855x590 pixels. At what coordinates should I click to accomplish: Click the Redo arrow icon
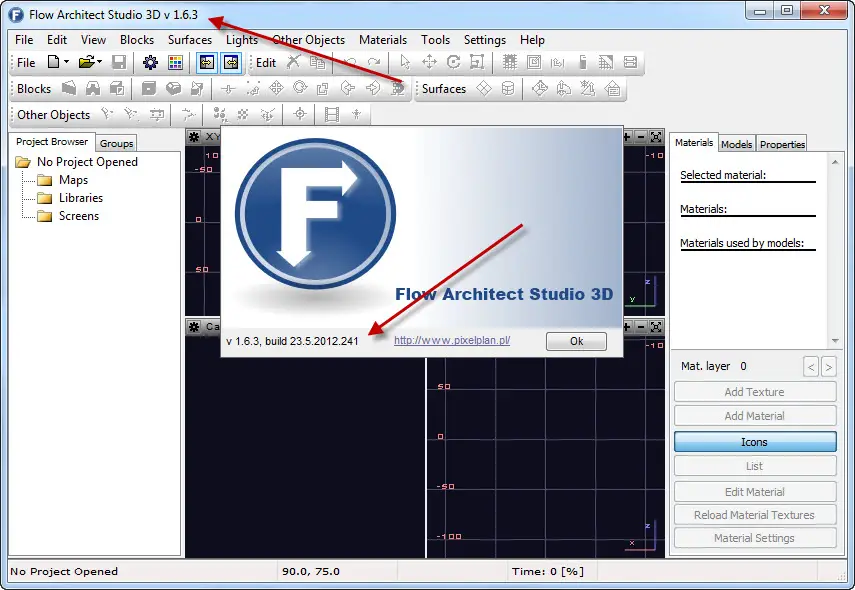(374, 62)
